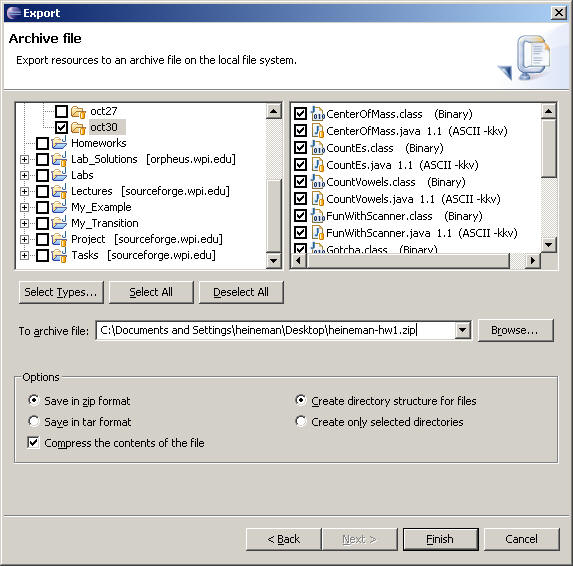573x566 pixels.
Task: Click the CenterOfMass.java file icon
Action: (318, 131)
